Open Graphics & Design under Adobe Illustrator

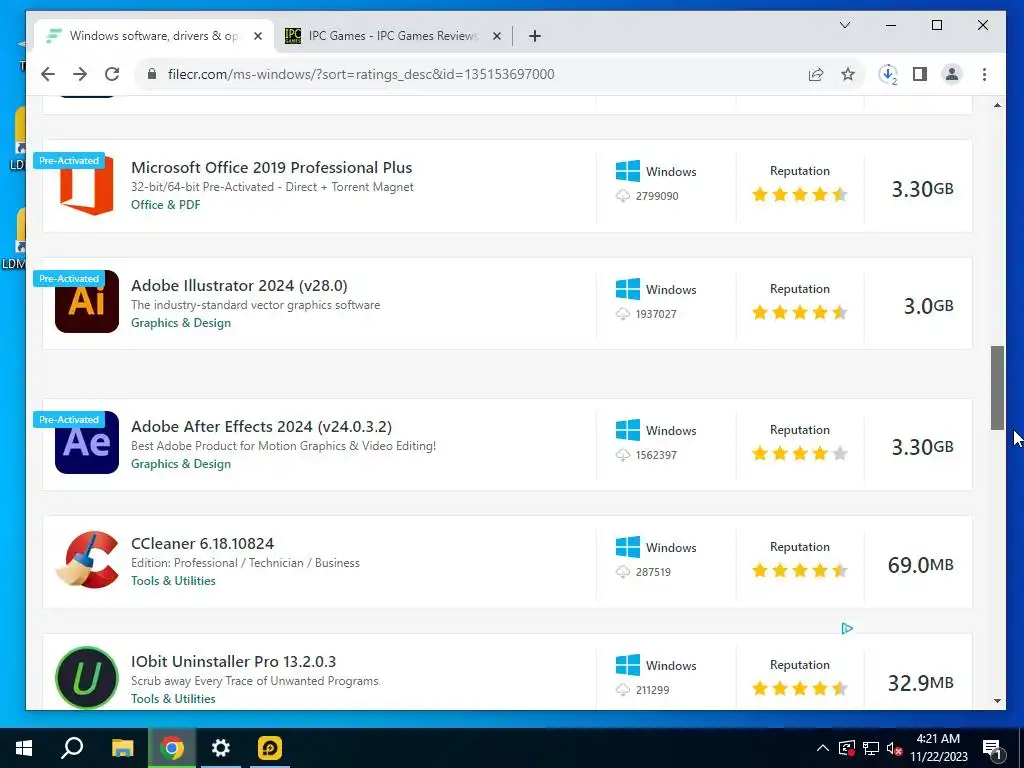(x=181, y=323)
